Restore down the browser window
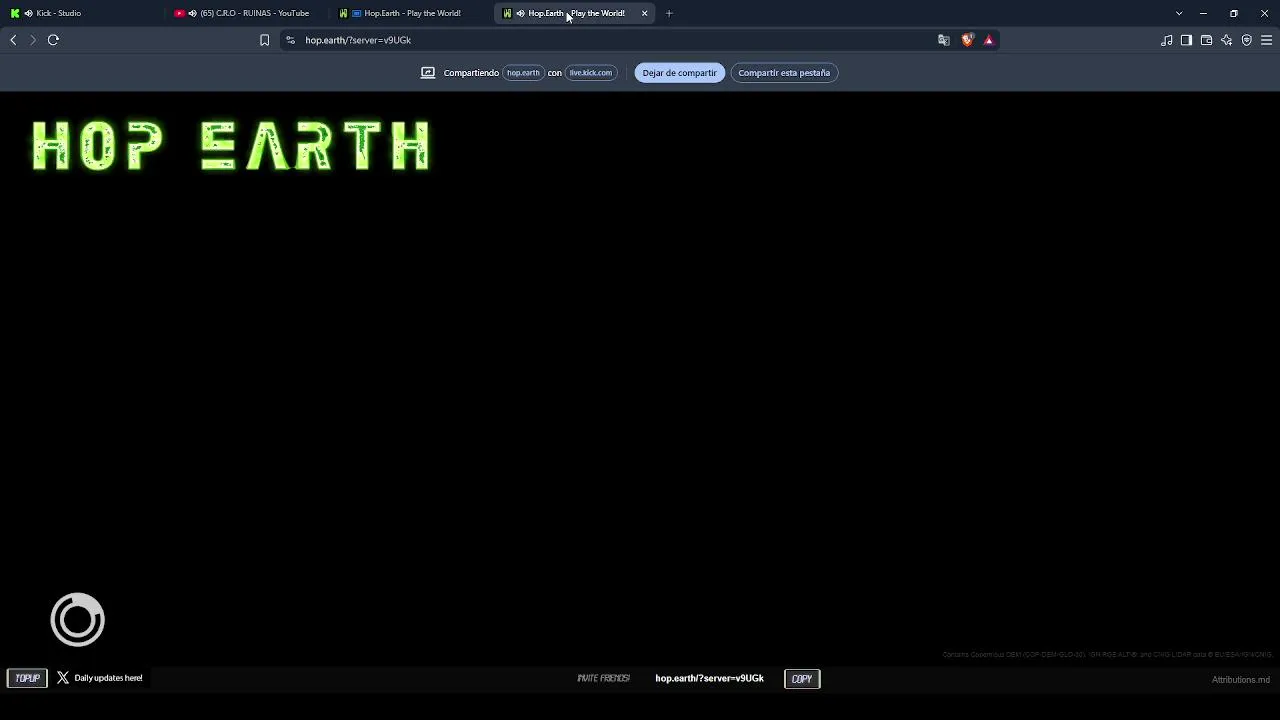1280x720 pixels. tap(1234, 13)
